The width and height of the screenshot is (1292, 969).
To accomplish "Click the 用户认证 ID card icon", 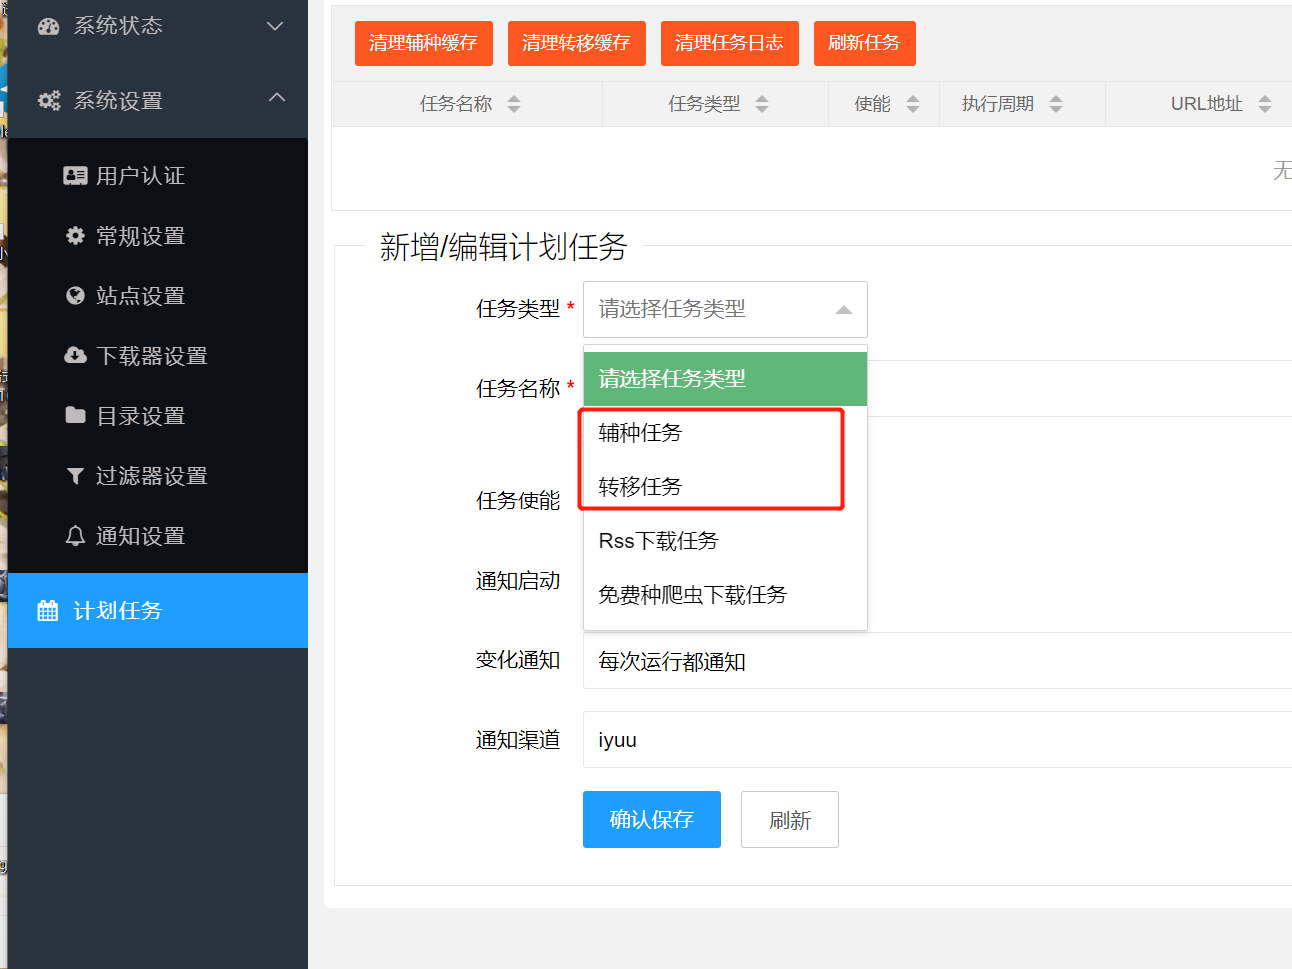I will [x=75, y=176].
